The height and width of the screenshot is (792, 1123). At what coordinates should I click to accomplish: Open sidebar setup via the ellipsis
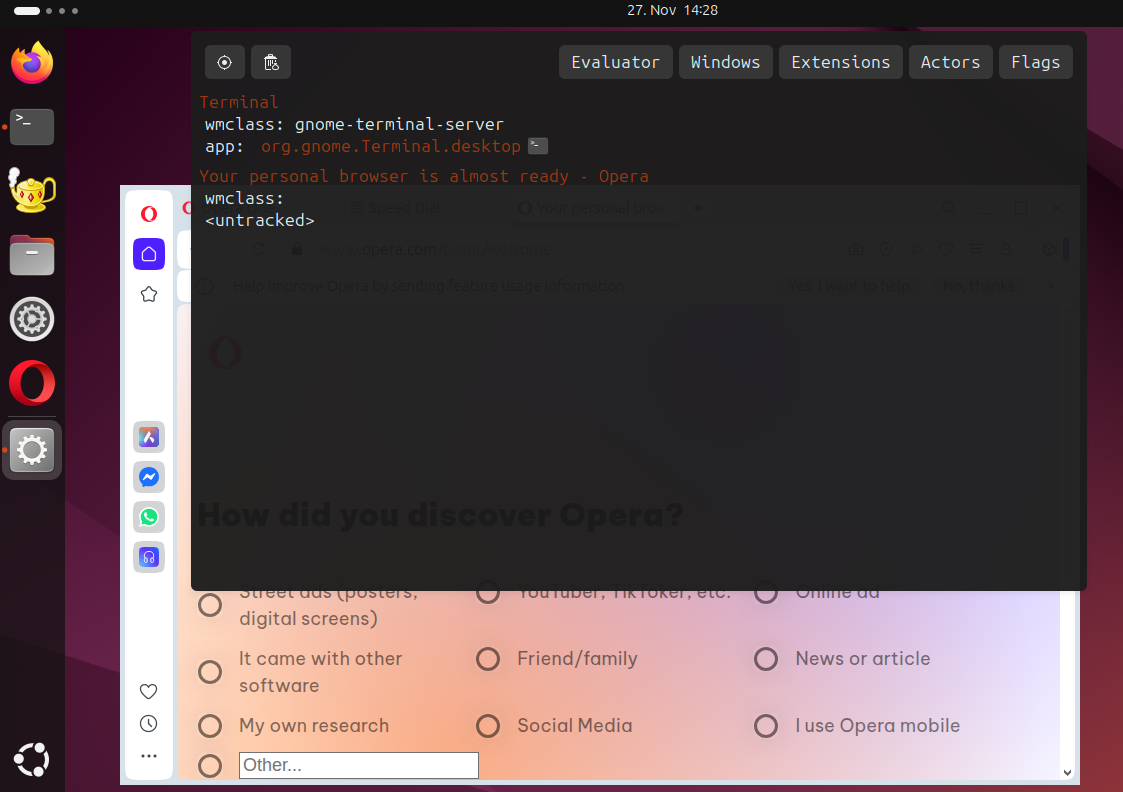pyautogui.click(x=148, y=756)
